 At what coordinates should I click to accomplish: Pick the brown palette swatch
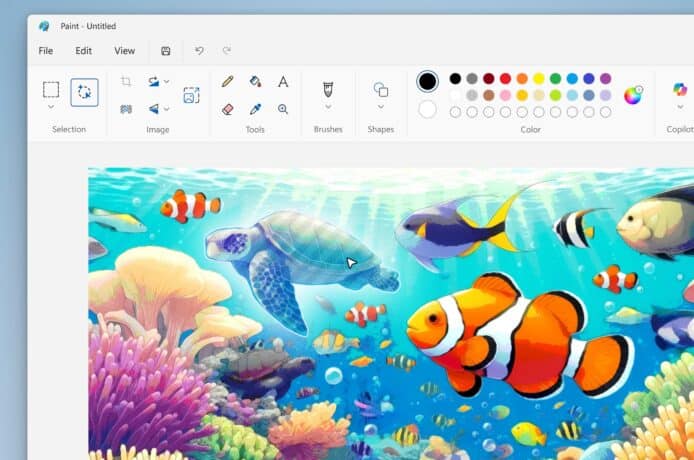(489, 95)
